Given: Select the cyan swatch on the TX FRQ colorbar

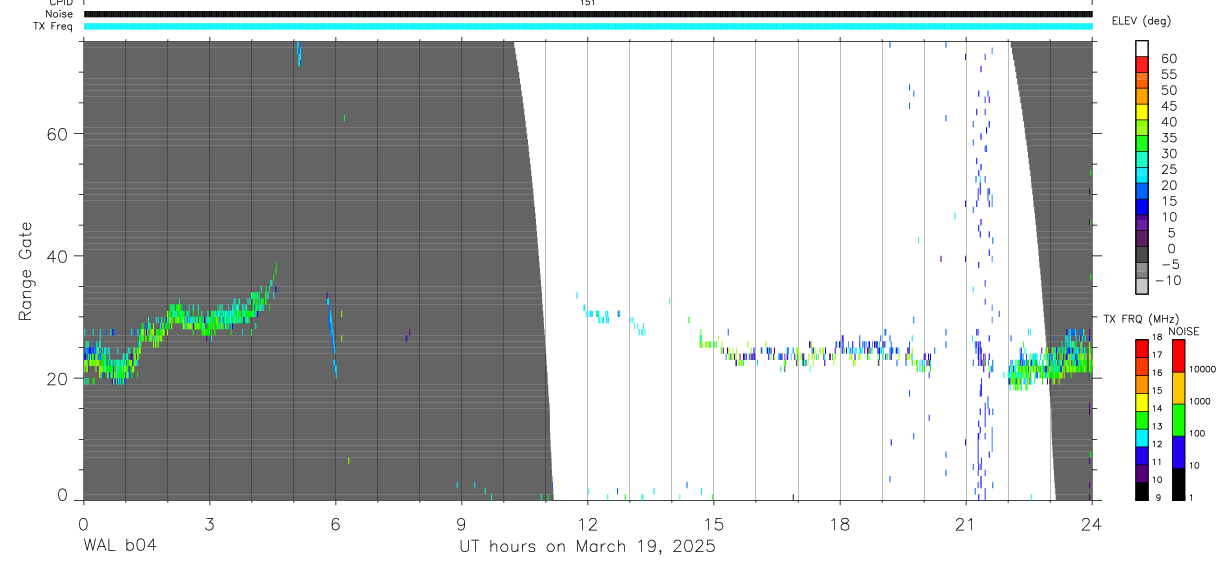Looking at the screenshot, I should tap(1142, 436).
